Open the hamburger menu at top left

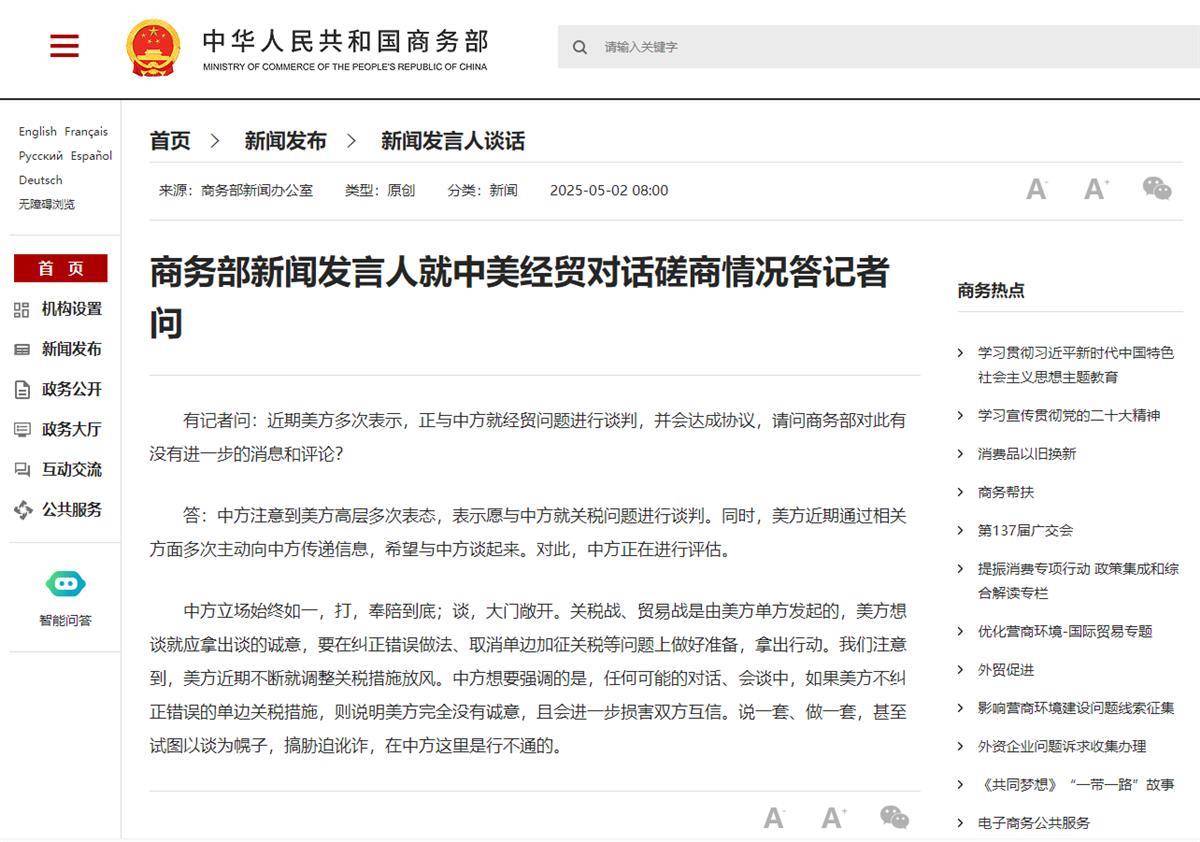point(63,45)
